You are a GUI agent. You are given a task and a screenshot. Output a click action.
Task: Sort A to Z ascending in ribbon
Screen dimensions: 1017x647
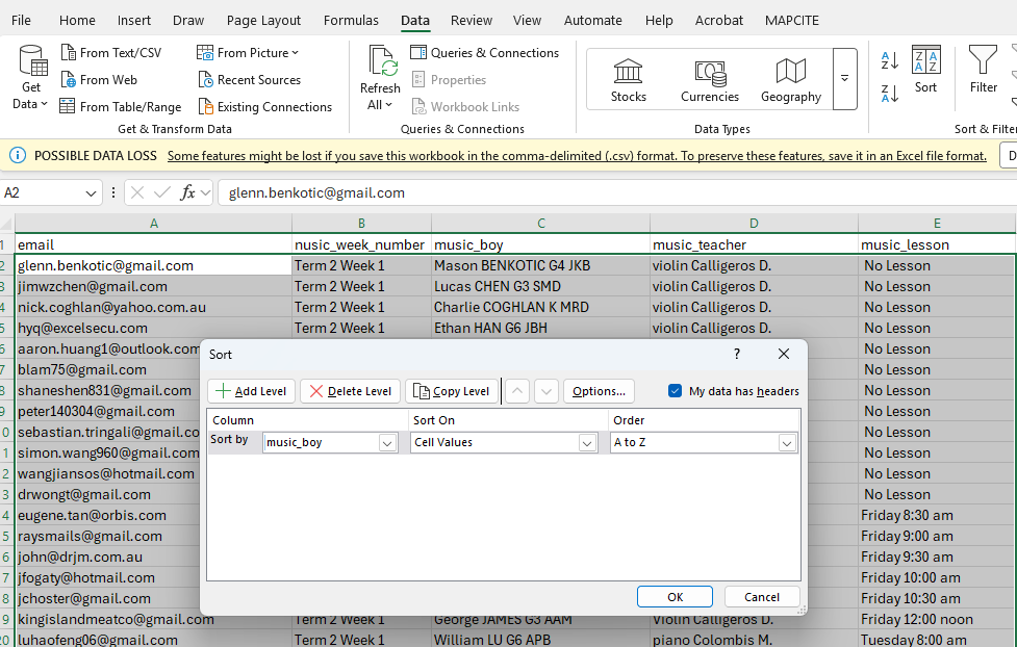pos(889,61)
